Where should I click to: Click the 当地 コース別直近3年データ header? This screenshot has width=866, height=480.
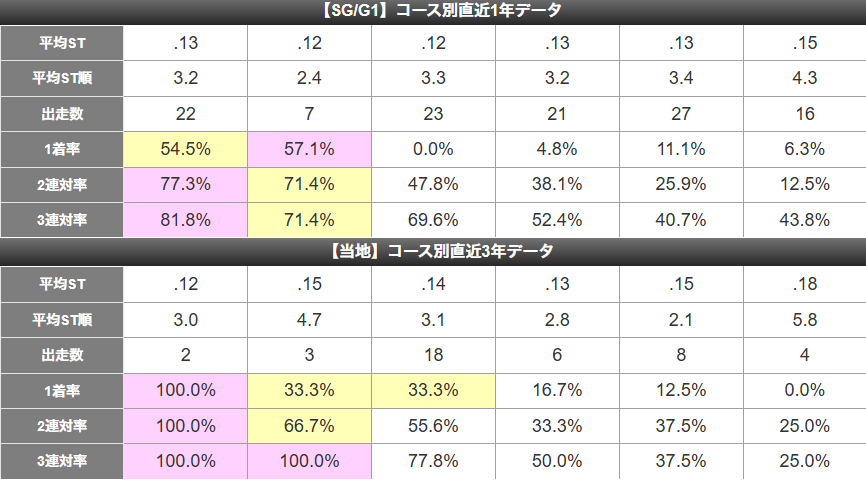433,252
